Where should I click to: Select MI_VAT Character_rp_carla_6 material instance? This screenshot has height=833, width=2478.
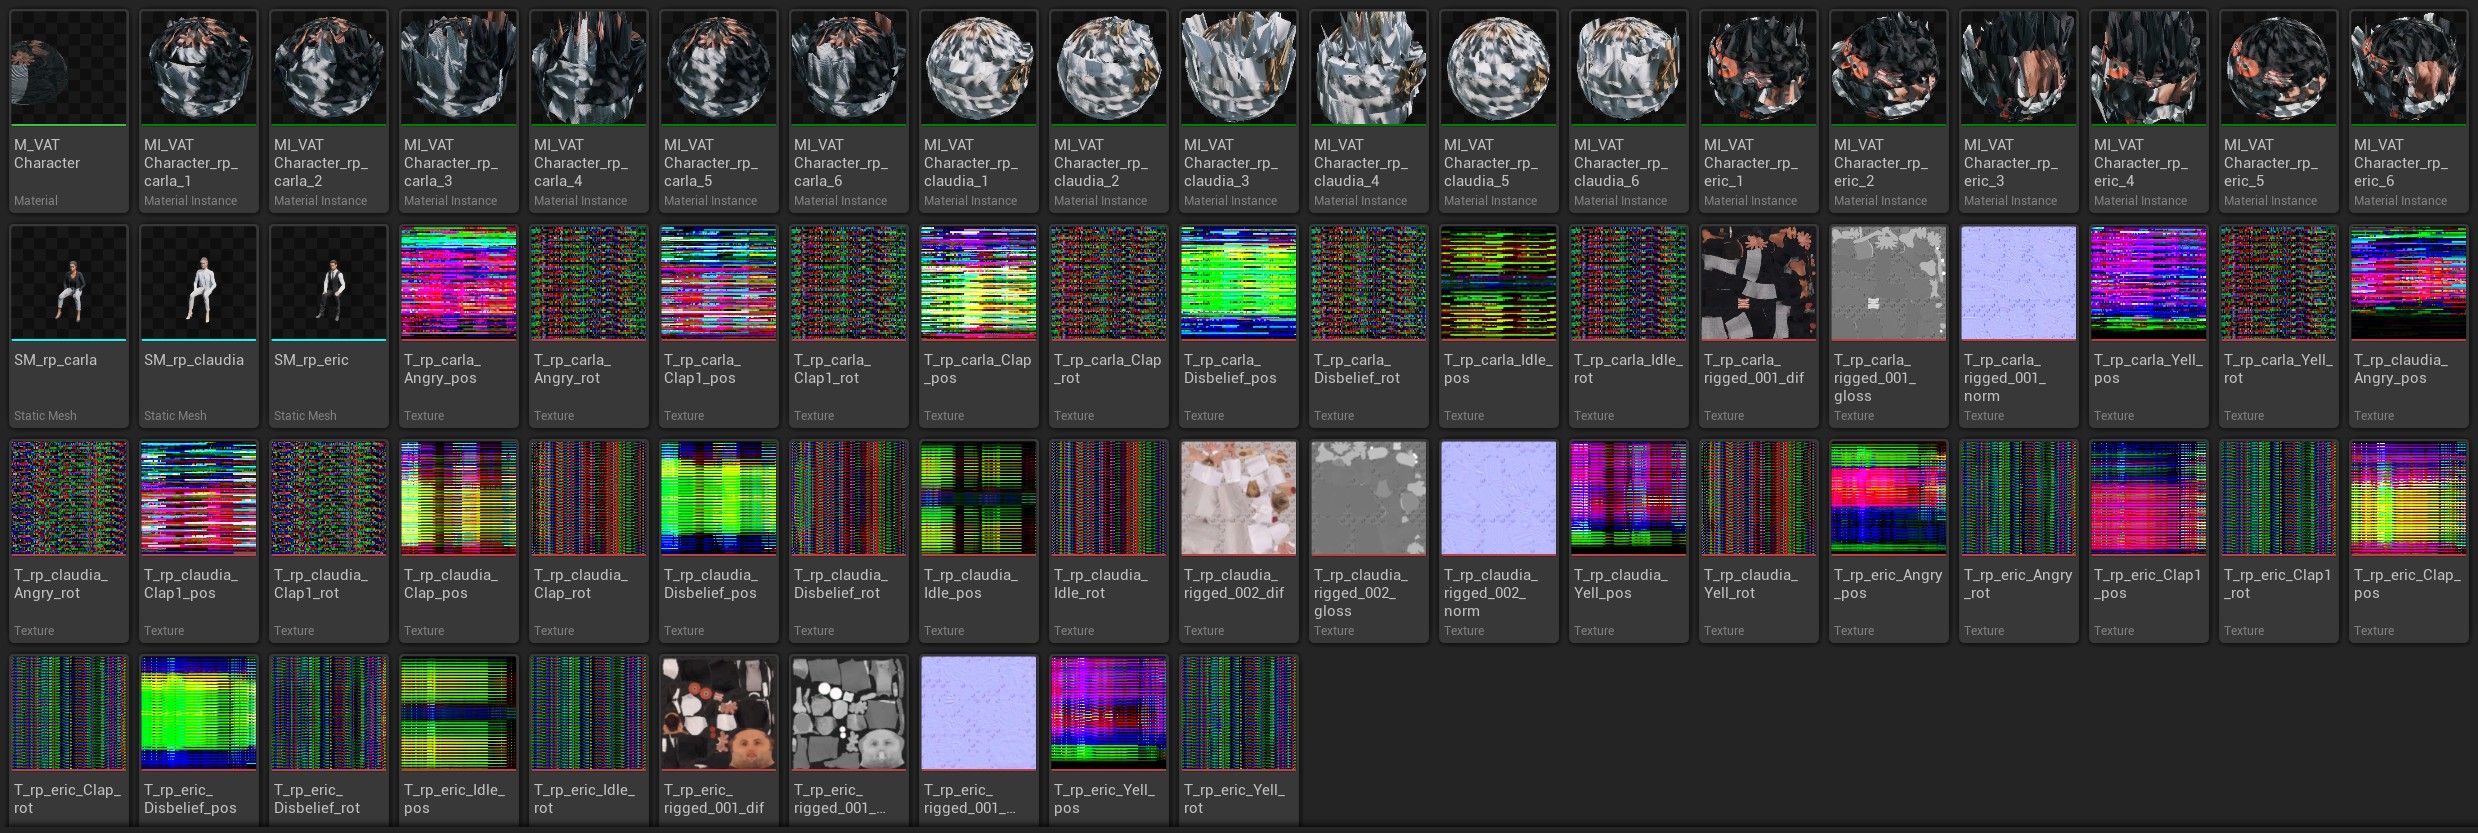click(x=849, y=111)
